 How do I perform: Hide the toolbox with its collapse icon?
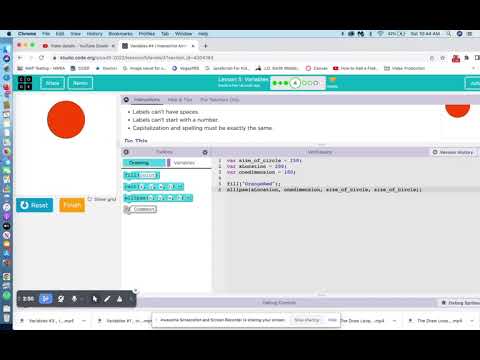(x=126, y=152)
